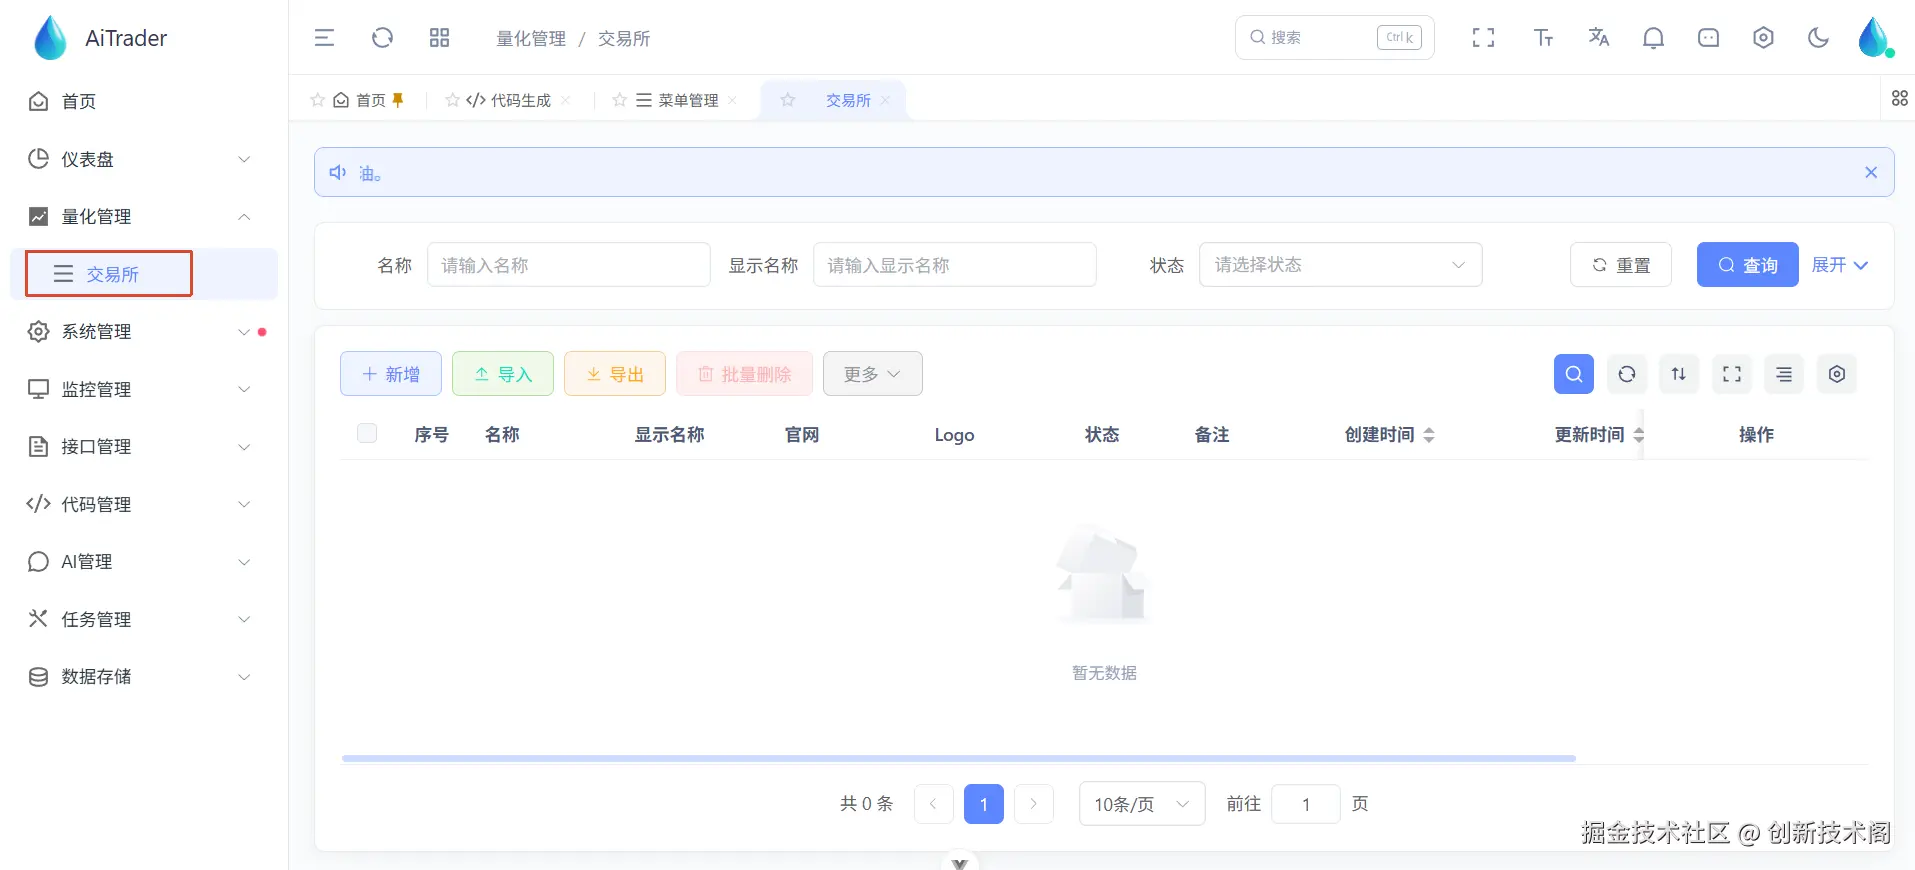Click the 查询 search button
The image size is (1915, 870).
click(x=1747, y=265)
